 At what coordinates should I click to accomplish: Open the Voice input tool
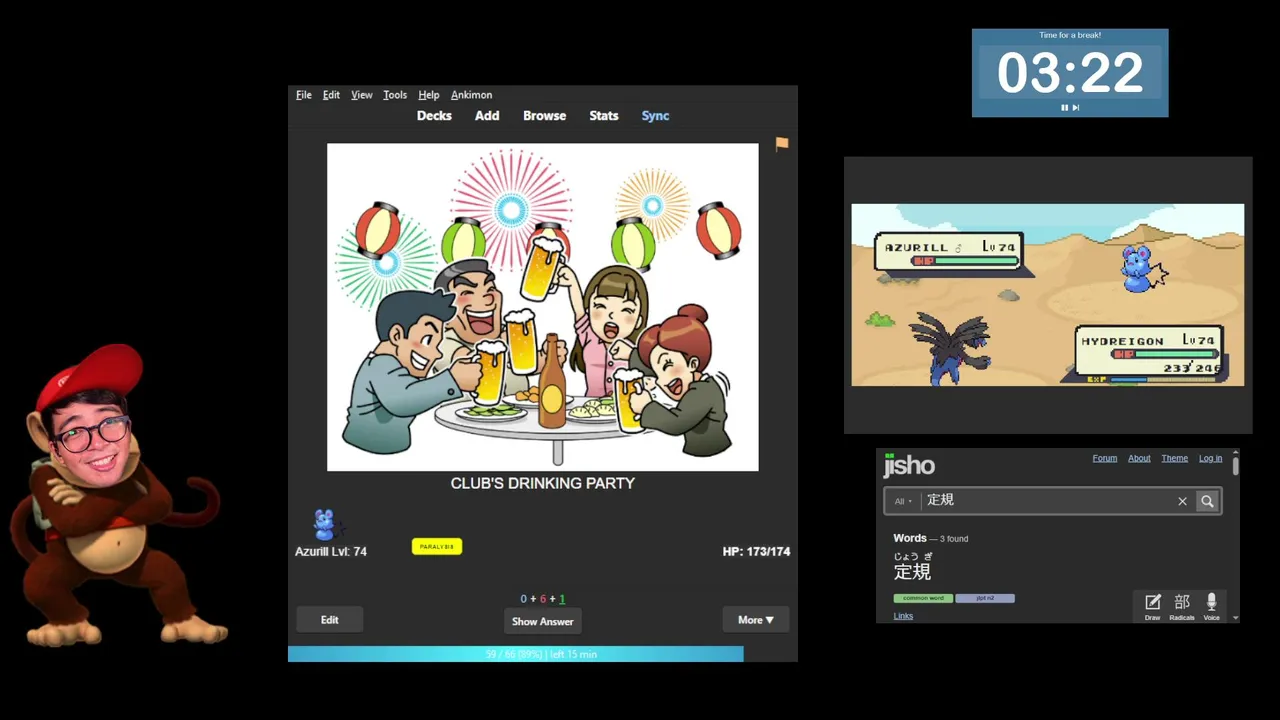tap(1211, 606)
